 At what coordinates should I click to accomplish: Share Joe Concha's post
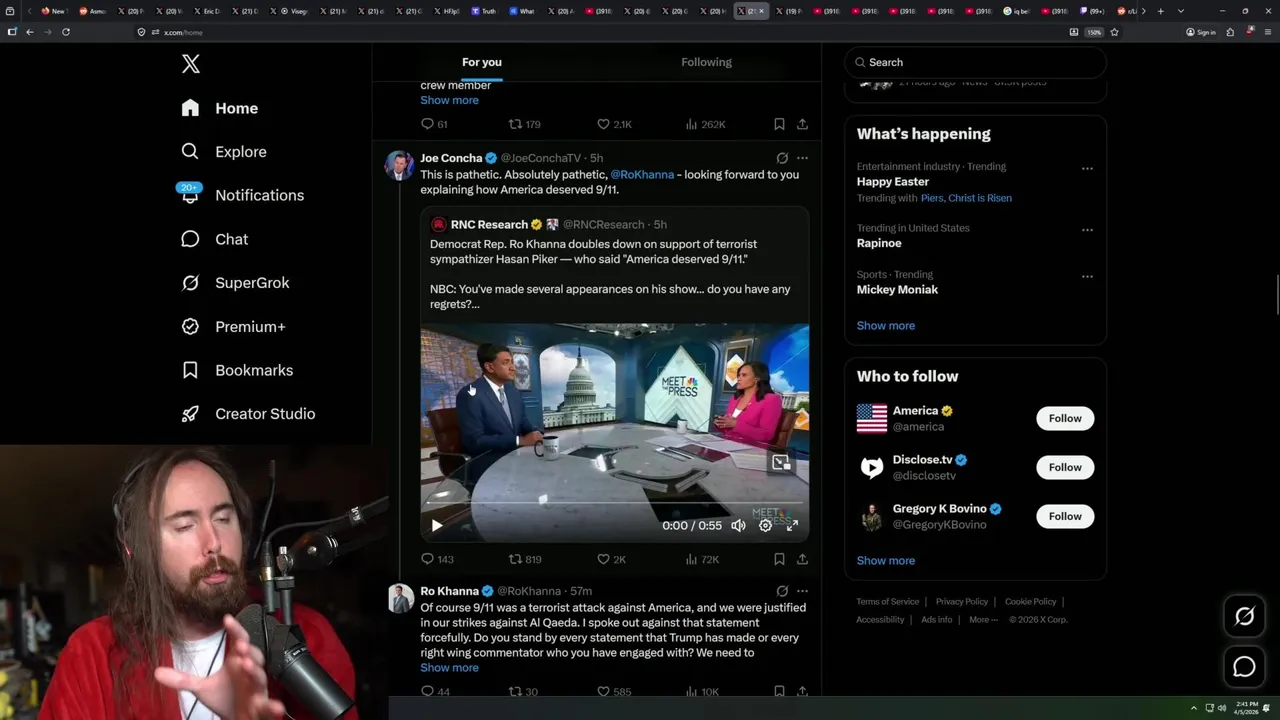(802, 559)
